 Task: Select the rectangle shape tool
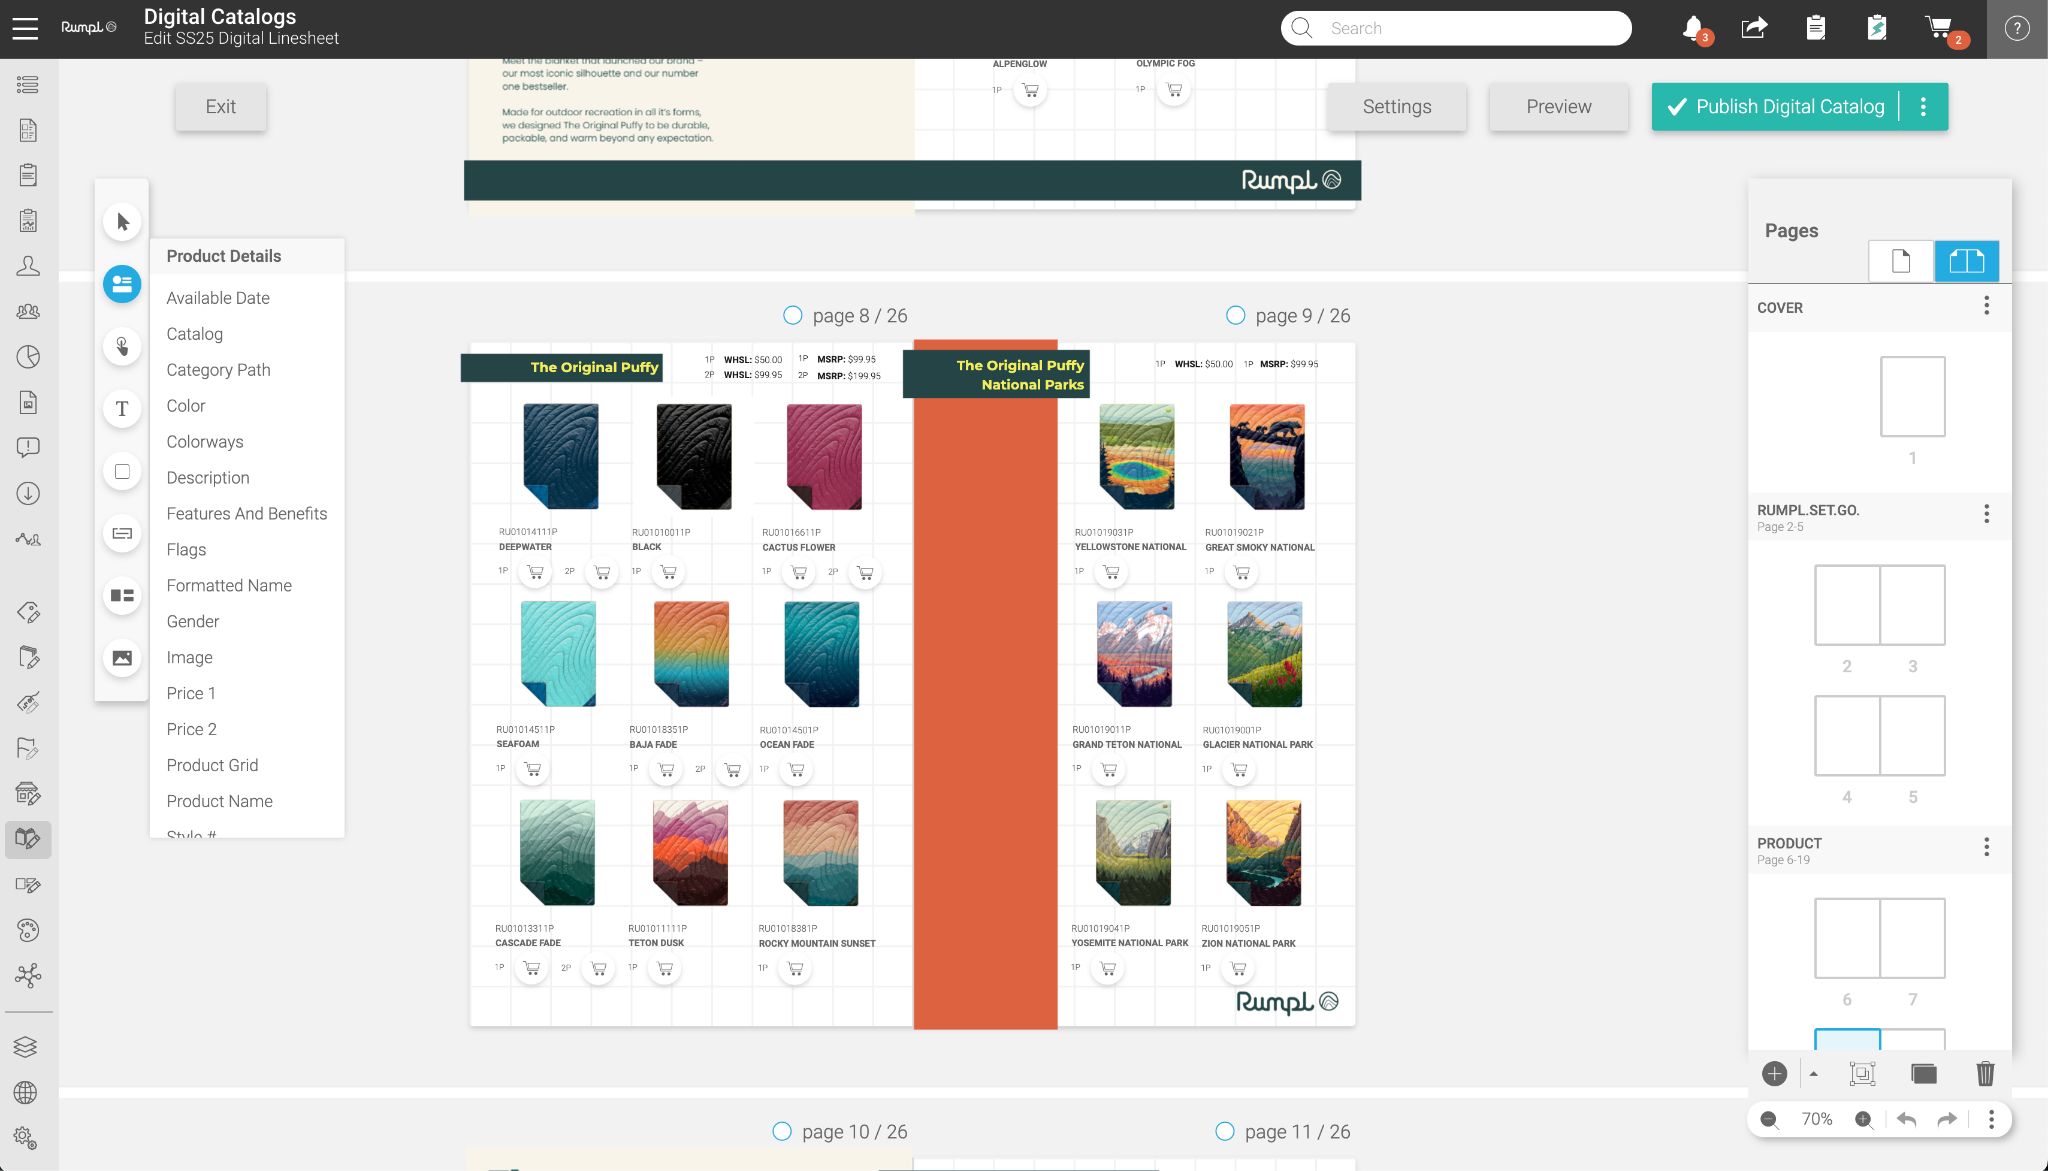click(122, 471)
